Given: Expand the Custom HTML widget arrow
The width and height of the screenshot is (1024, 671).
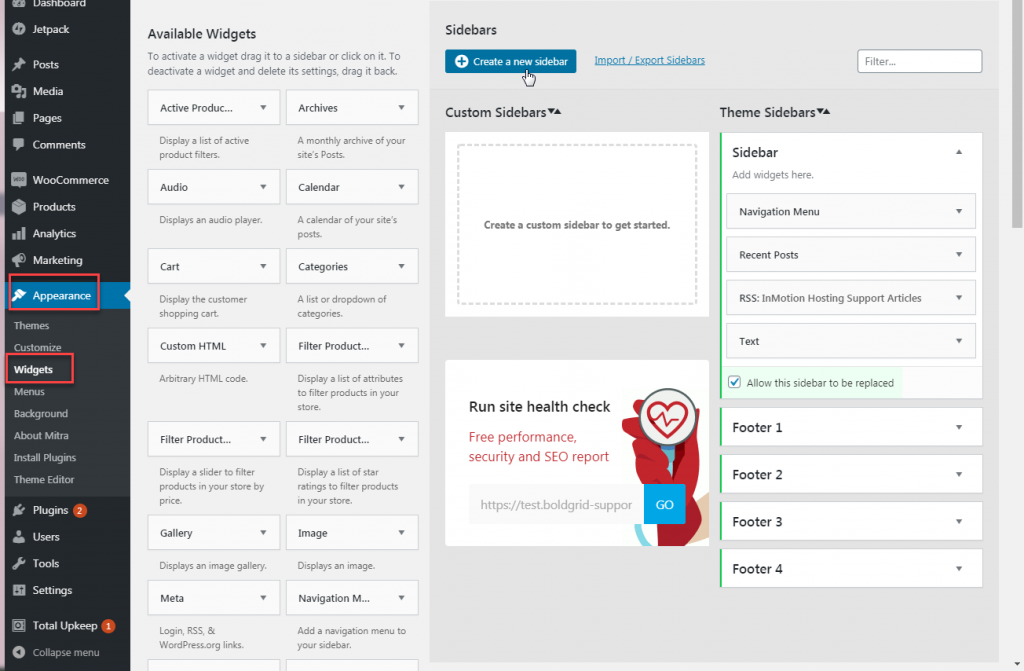Looking at the screenshot, I should [263, 346].
